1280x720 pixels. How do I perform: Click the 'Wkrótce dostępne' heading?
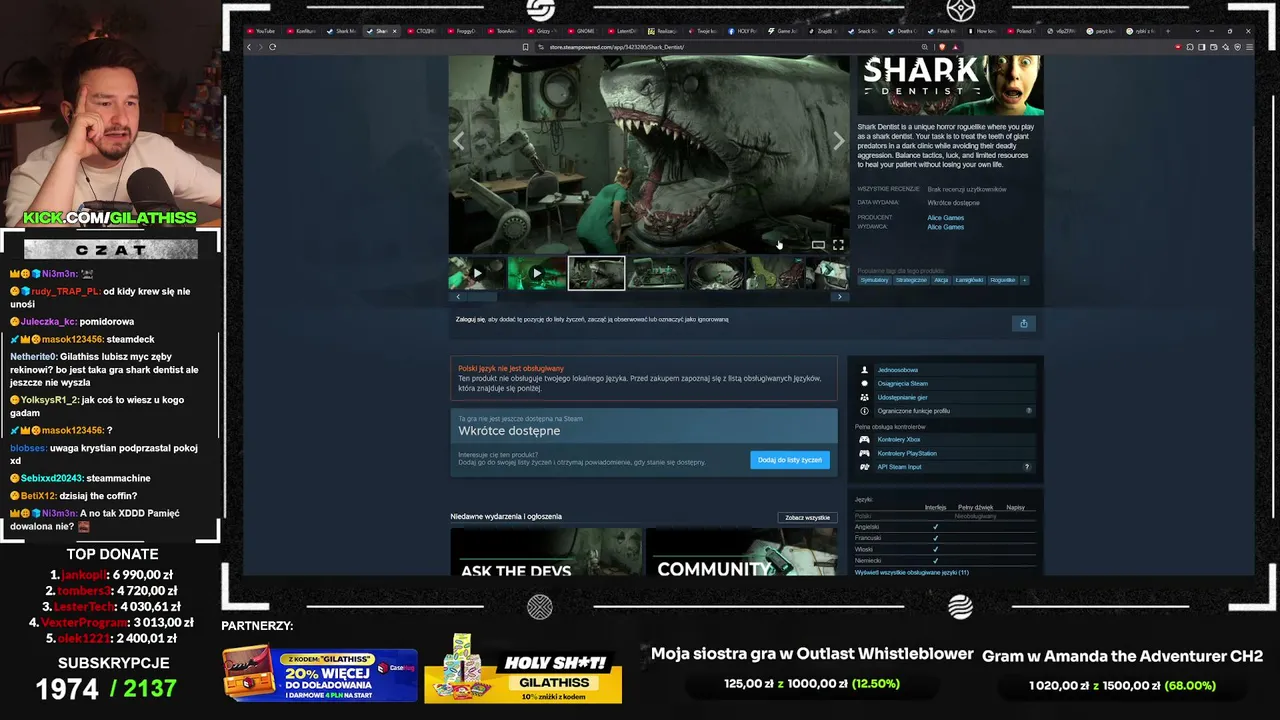(509, 431)
